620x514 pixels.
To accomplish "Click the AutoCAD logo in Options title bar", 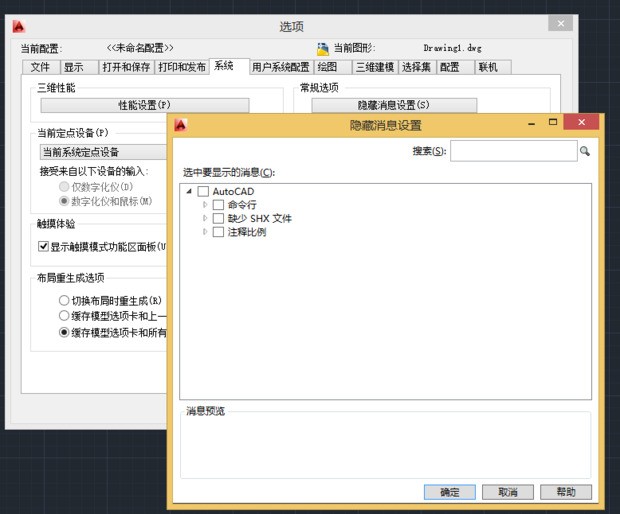I will coord(19,26).
